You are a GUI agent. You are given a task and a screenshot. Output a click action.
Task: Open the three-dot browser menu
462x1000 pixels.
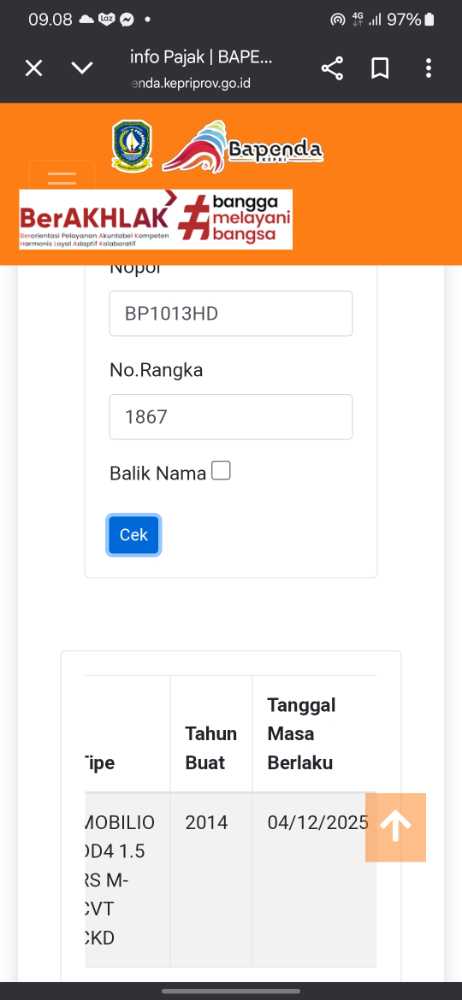pyautogui.click(x=428, y=68)
